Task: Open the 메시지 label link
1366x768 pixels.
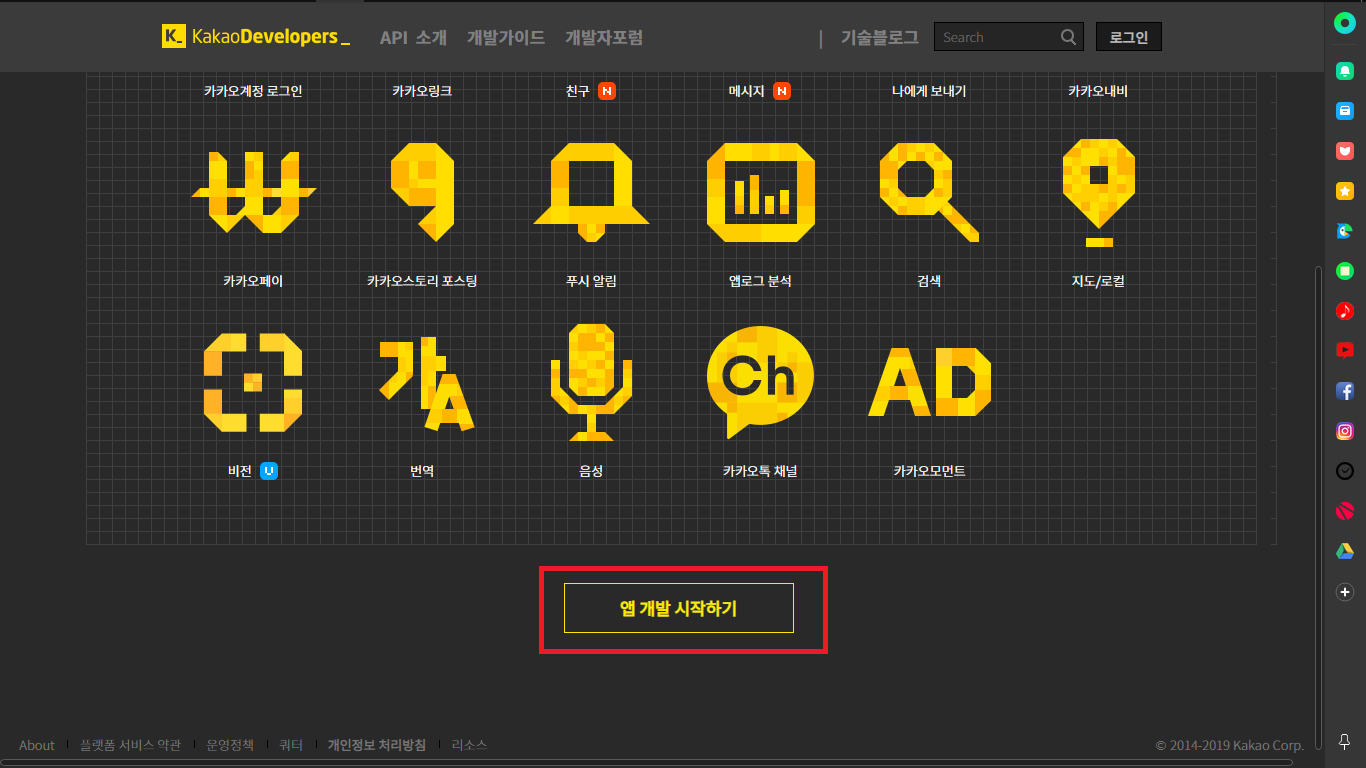Action: tap(746, 91)
